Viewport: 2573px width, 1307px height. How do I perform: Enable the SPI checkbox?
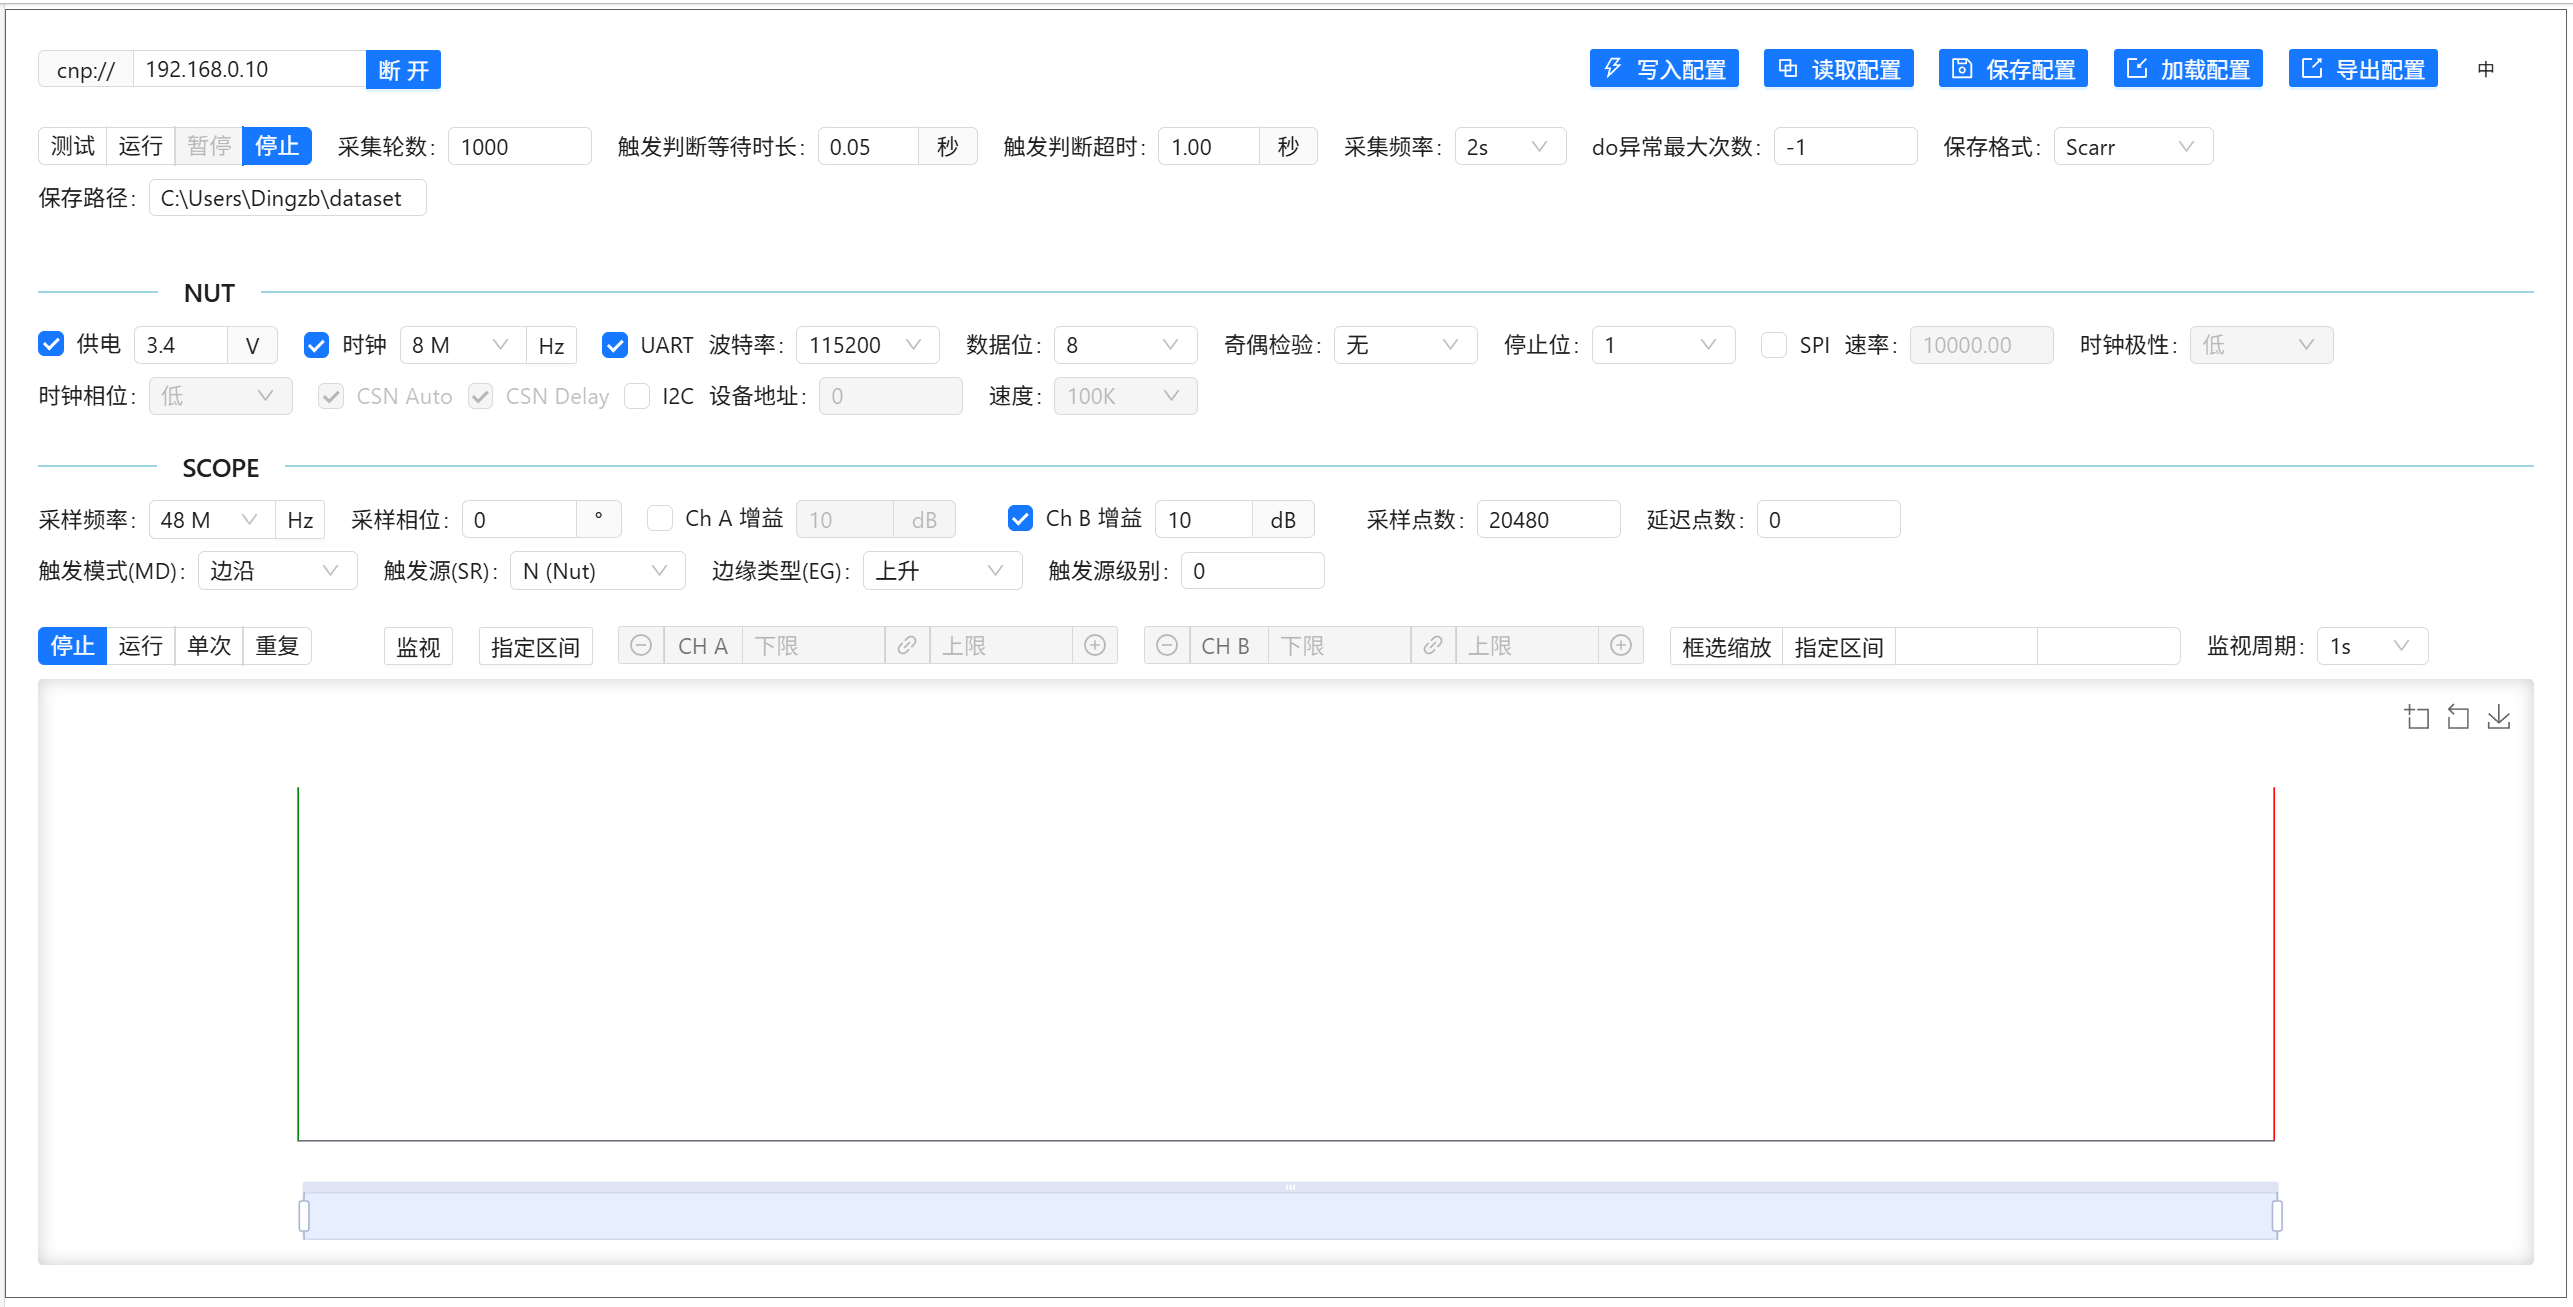coord(1774,344)
